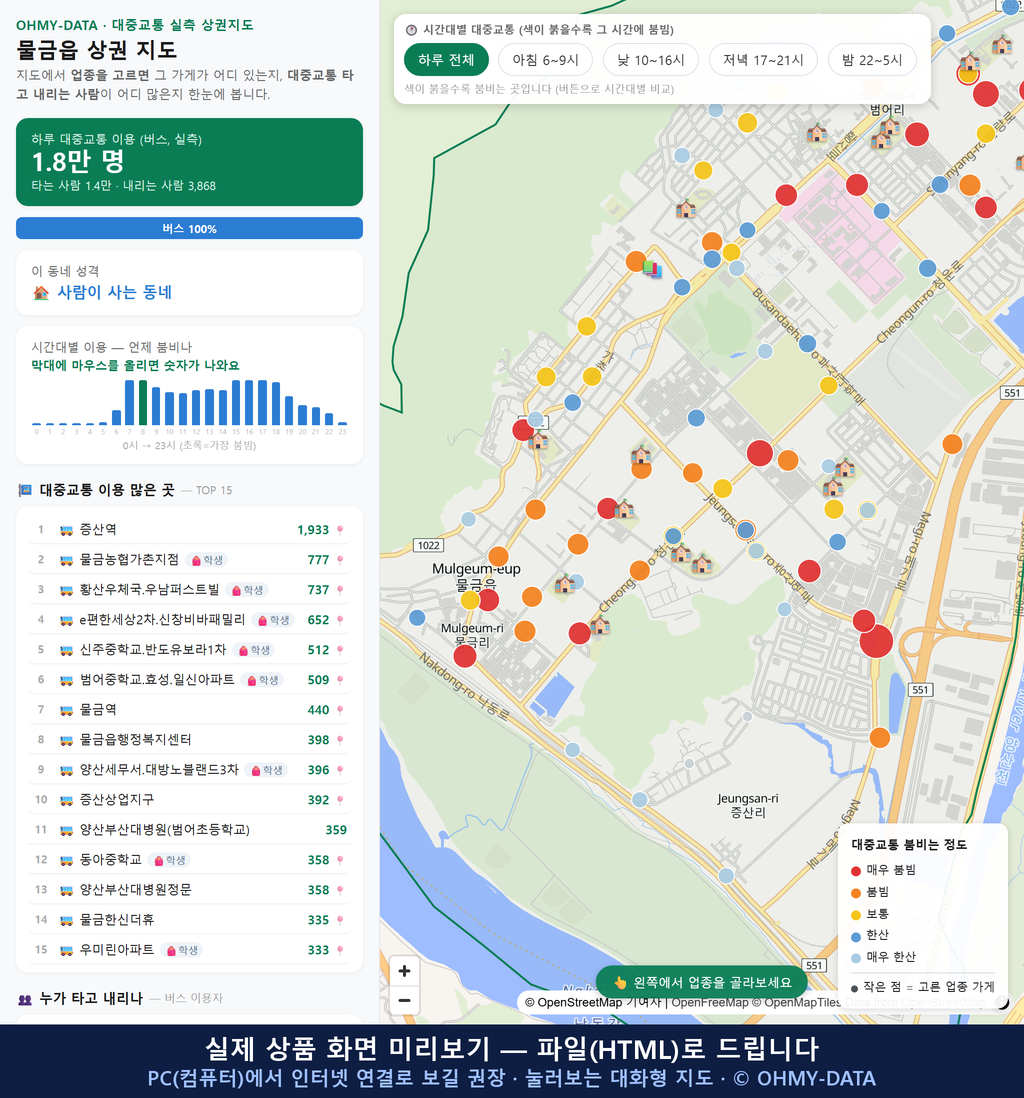Click bus icon in 물금역 row
The height and width of the screenshot is (1098, 1024).
click(67, 710)
